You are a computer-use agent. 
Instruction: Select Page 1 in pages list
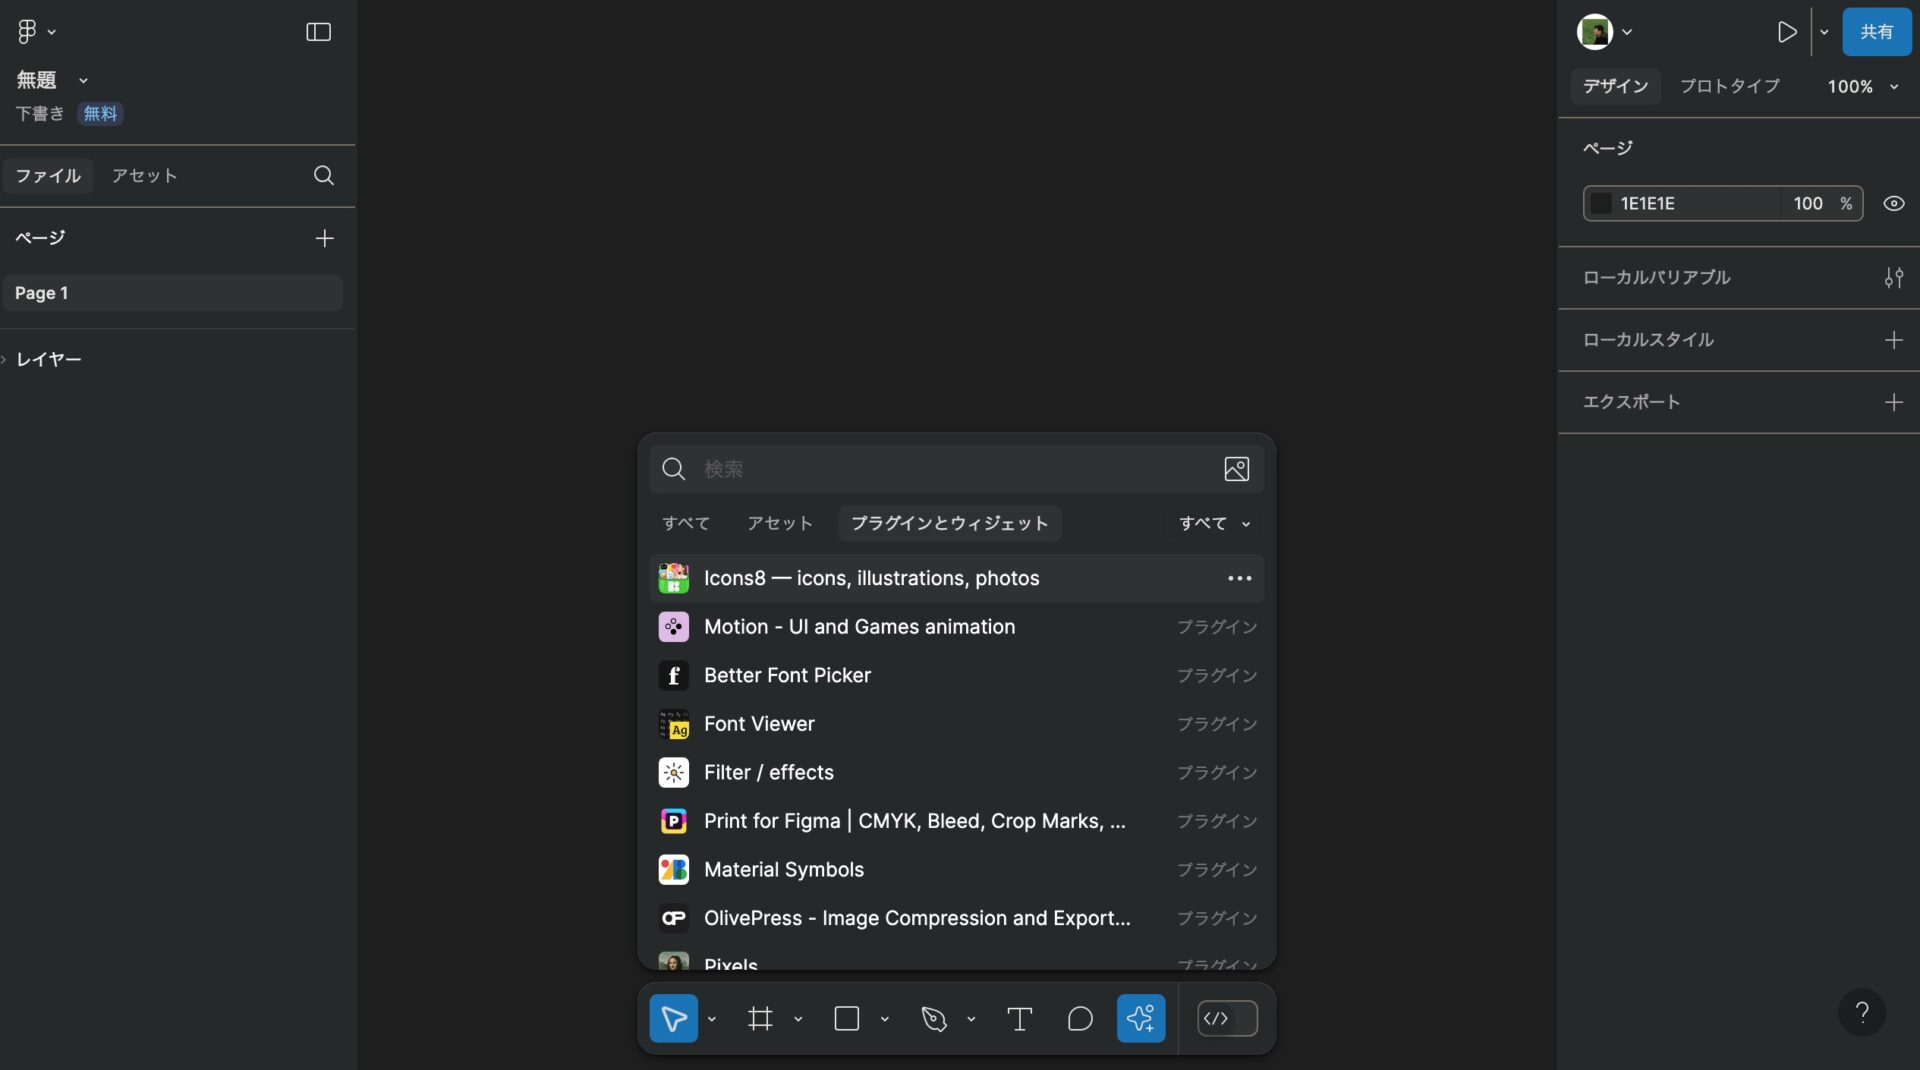point(172,293)
